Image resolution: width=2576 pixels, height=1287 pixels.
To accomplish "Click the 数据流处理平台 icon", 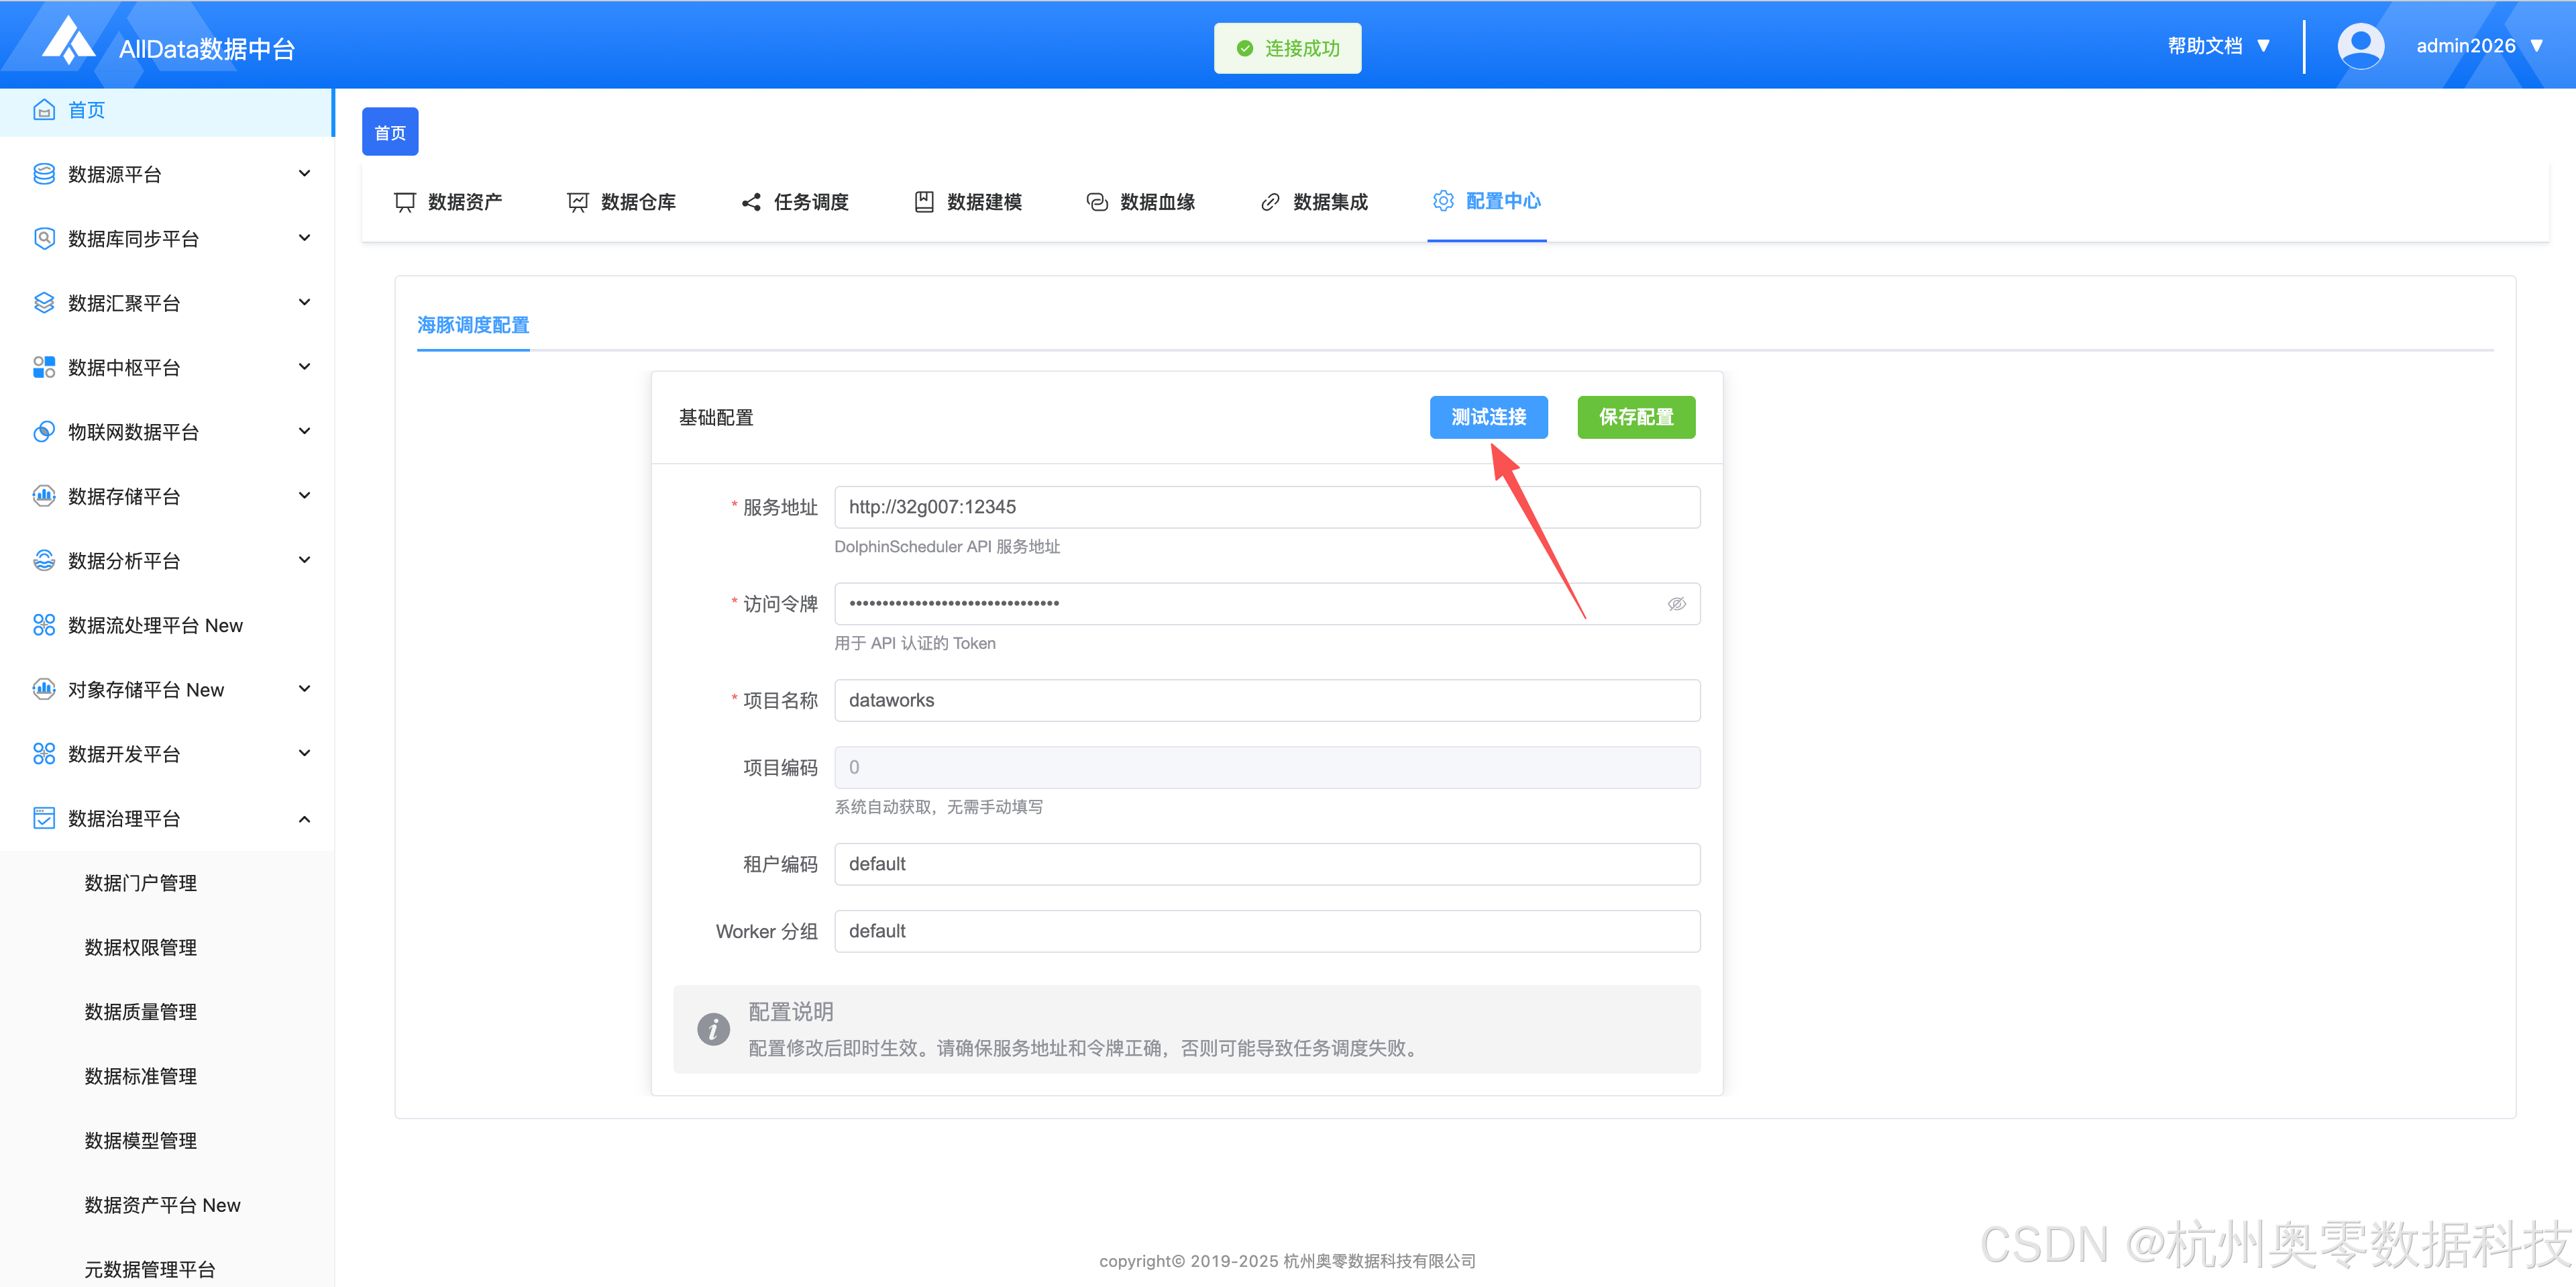I will 44,625.
